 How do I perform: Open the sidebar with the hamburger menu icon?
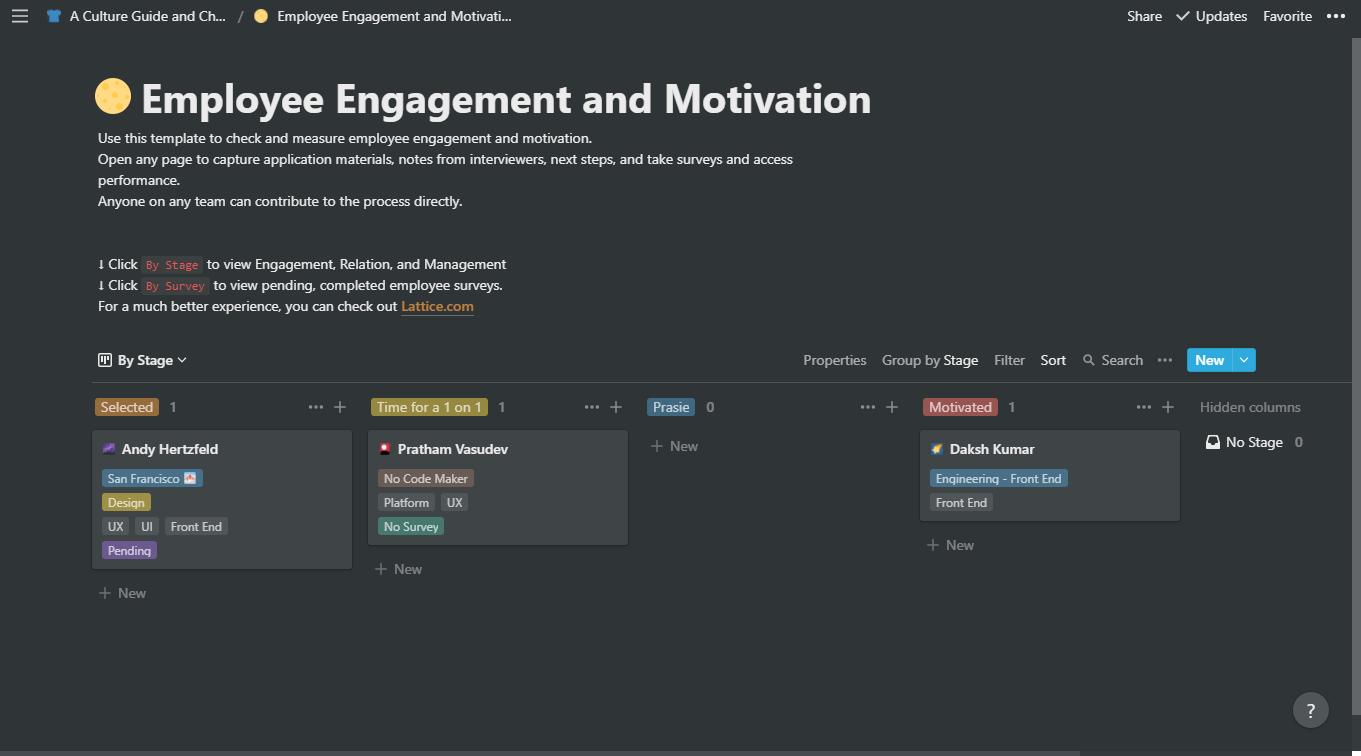(20, 15)
